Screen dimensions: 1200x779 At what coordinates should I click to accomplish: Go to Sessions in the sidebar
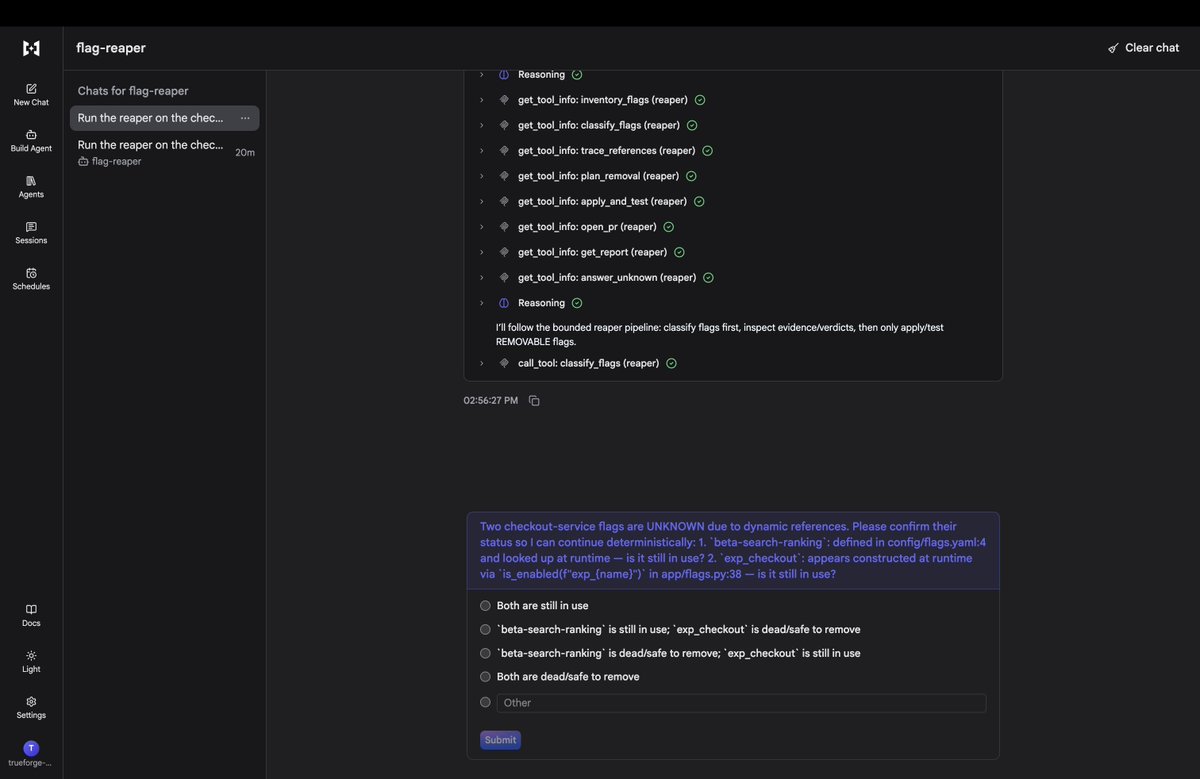click(x=31, y=233)
